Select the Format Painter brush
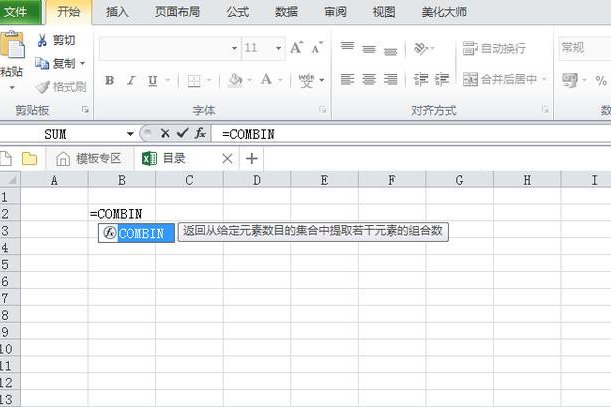The height and width of the screenshot is (407, 611). coord(60,87)
